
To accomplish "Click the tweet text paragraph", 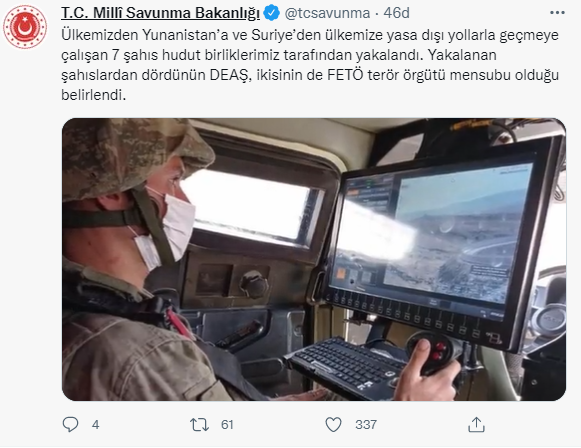I will click(310, 65).
